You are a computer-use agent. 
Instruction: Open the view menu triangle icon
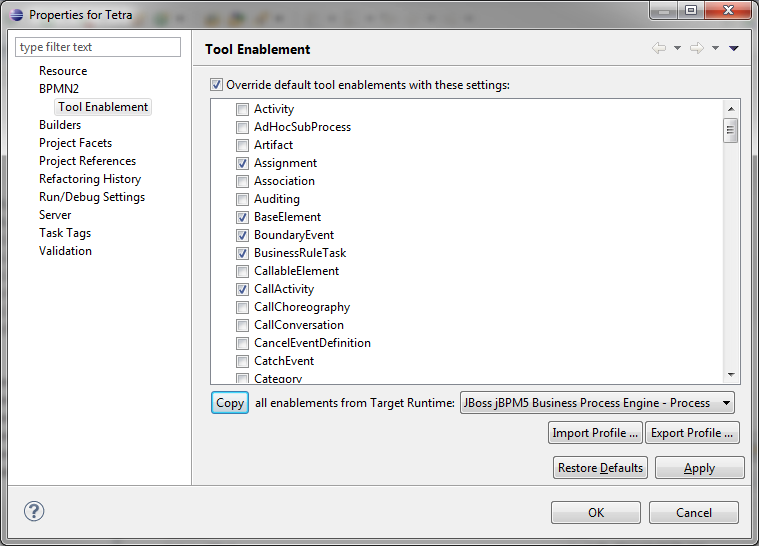point(734,48)
